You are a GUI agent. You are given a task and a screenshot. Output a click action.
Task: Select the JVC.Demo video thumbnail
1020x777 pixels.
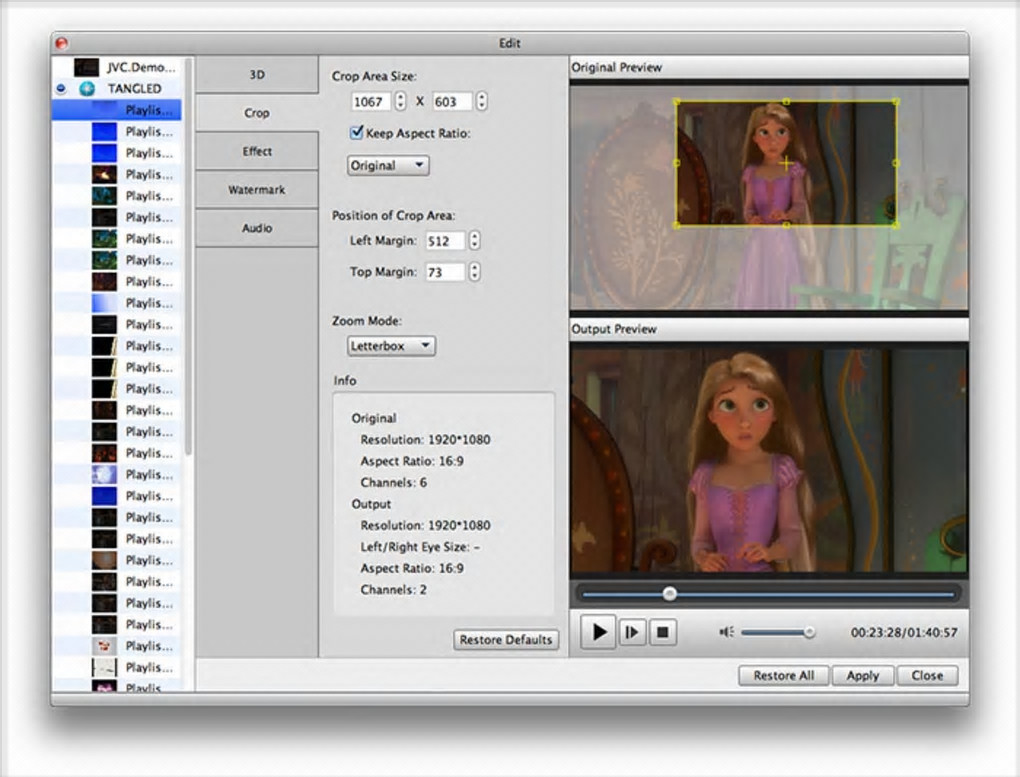[87, 67]
